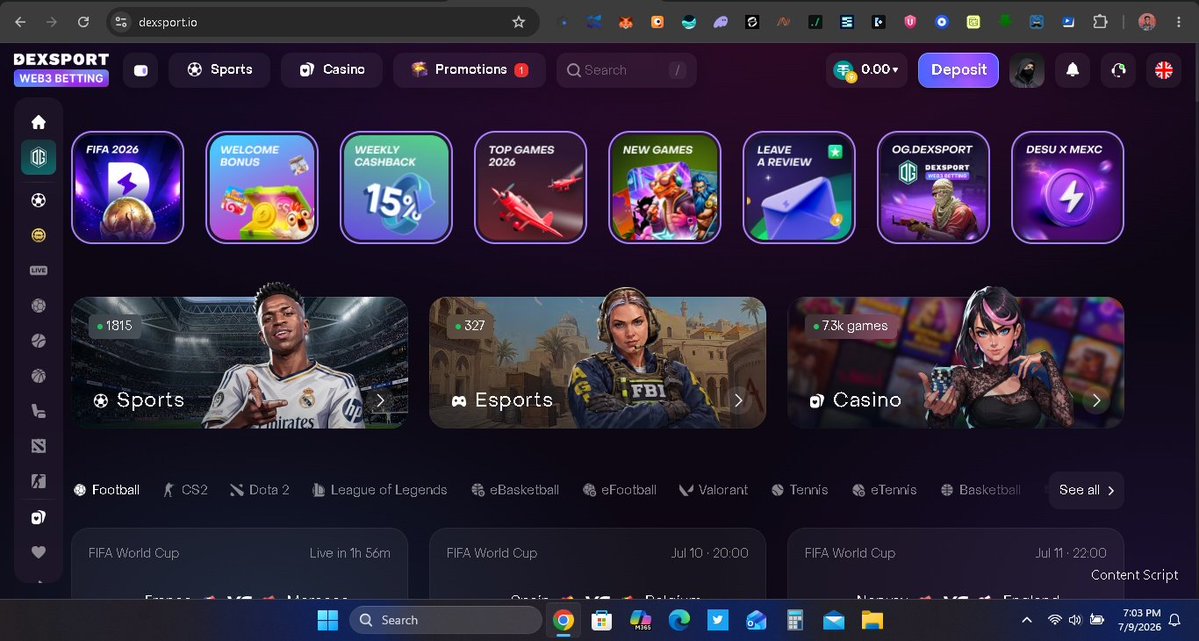
Task: Open the language selector UK flag
Action: (x=1164, y=70)
